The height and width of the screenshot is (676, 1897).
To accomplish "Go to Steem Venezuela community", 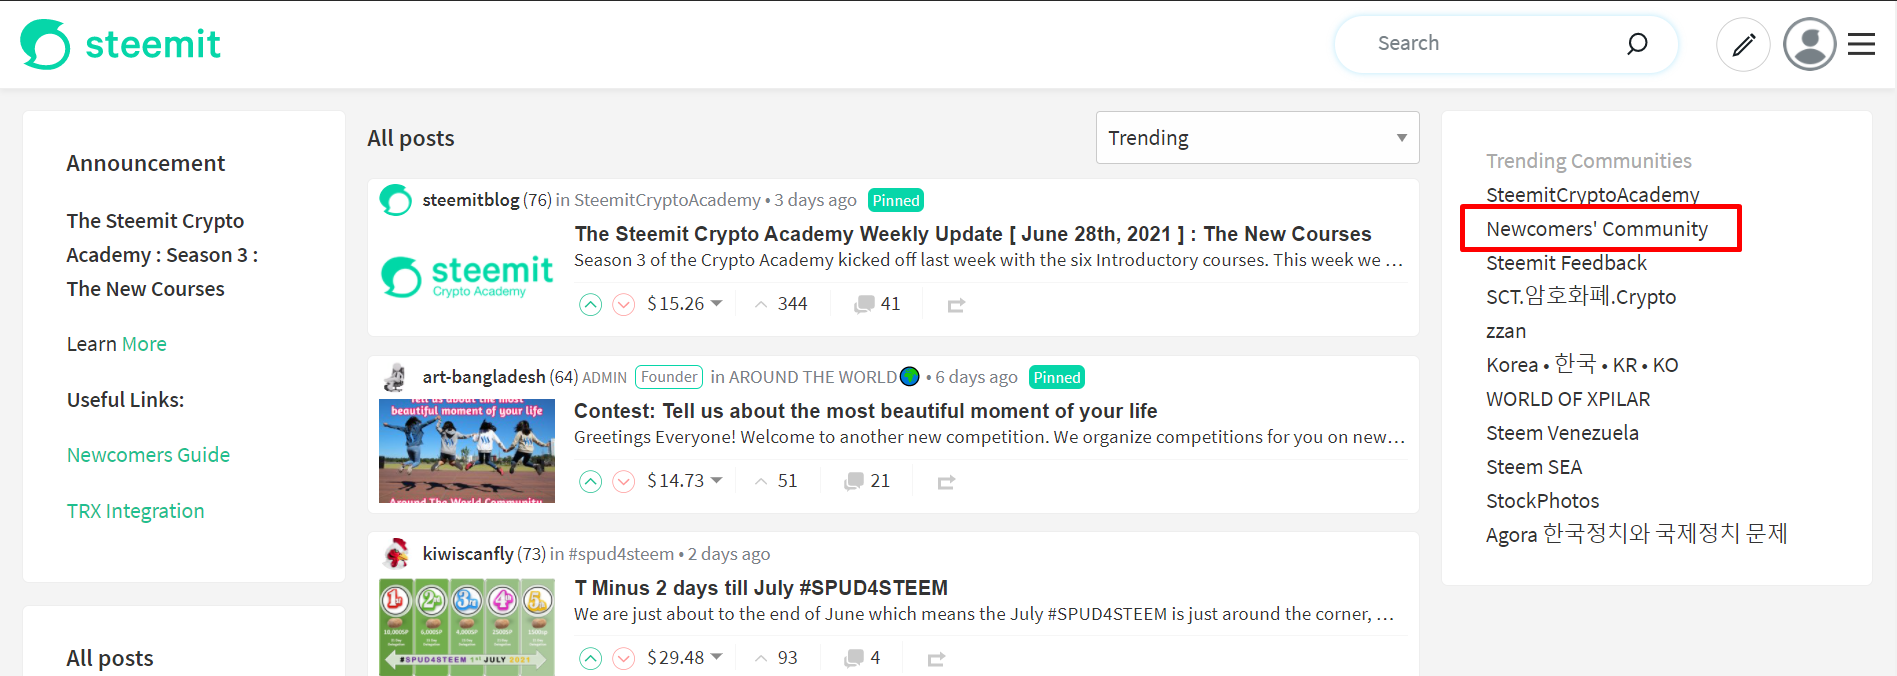I will pyautogui.click(x=1562, y=433).
